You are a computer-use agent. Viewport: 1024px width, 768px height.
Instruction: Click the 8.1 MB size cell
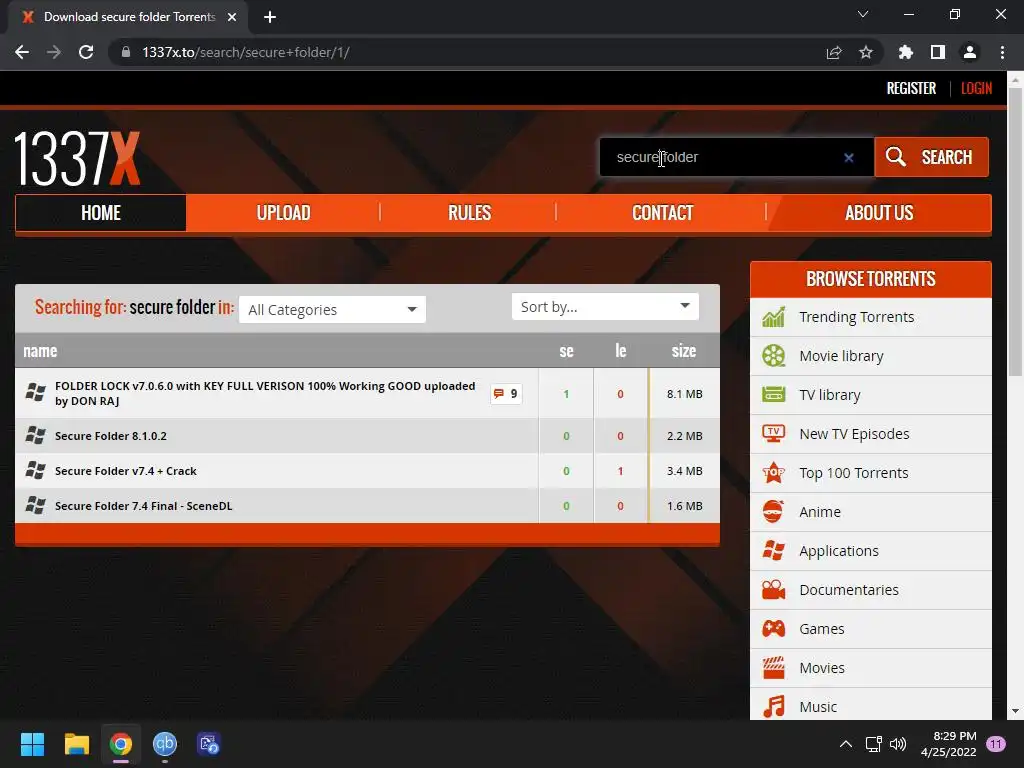[684, 394]
